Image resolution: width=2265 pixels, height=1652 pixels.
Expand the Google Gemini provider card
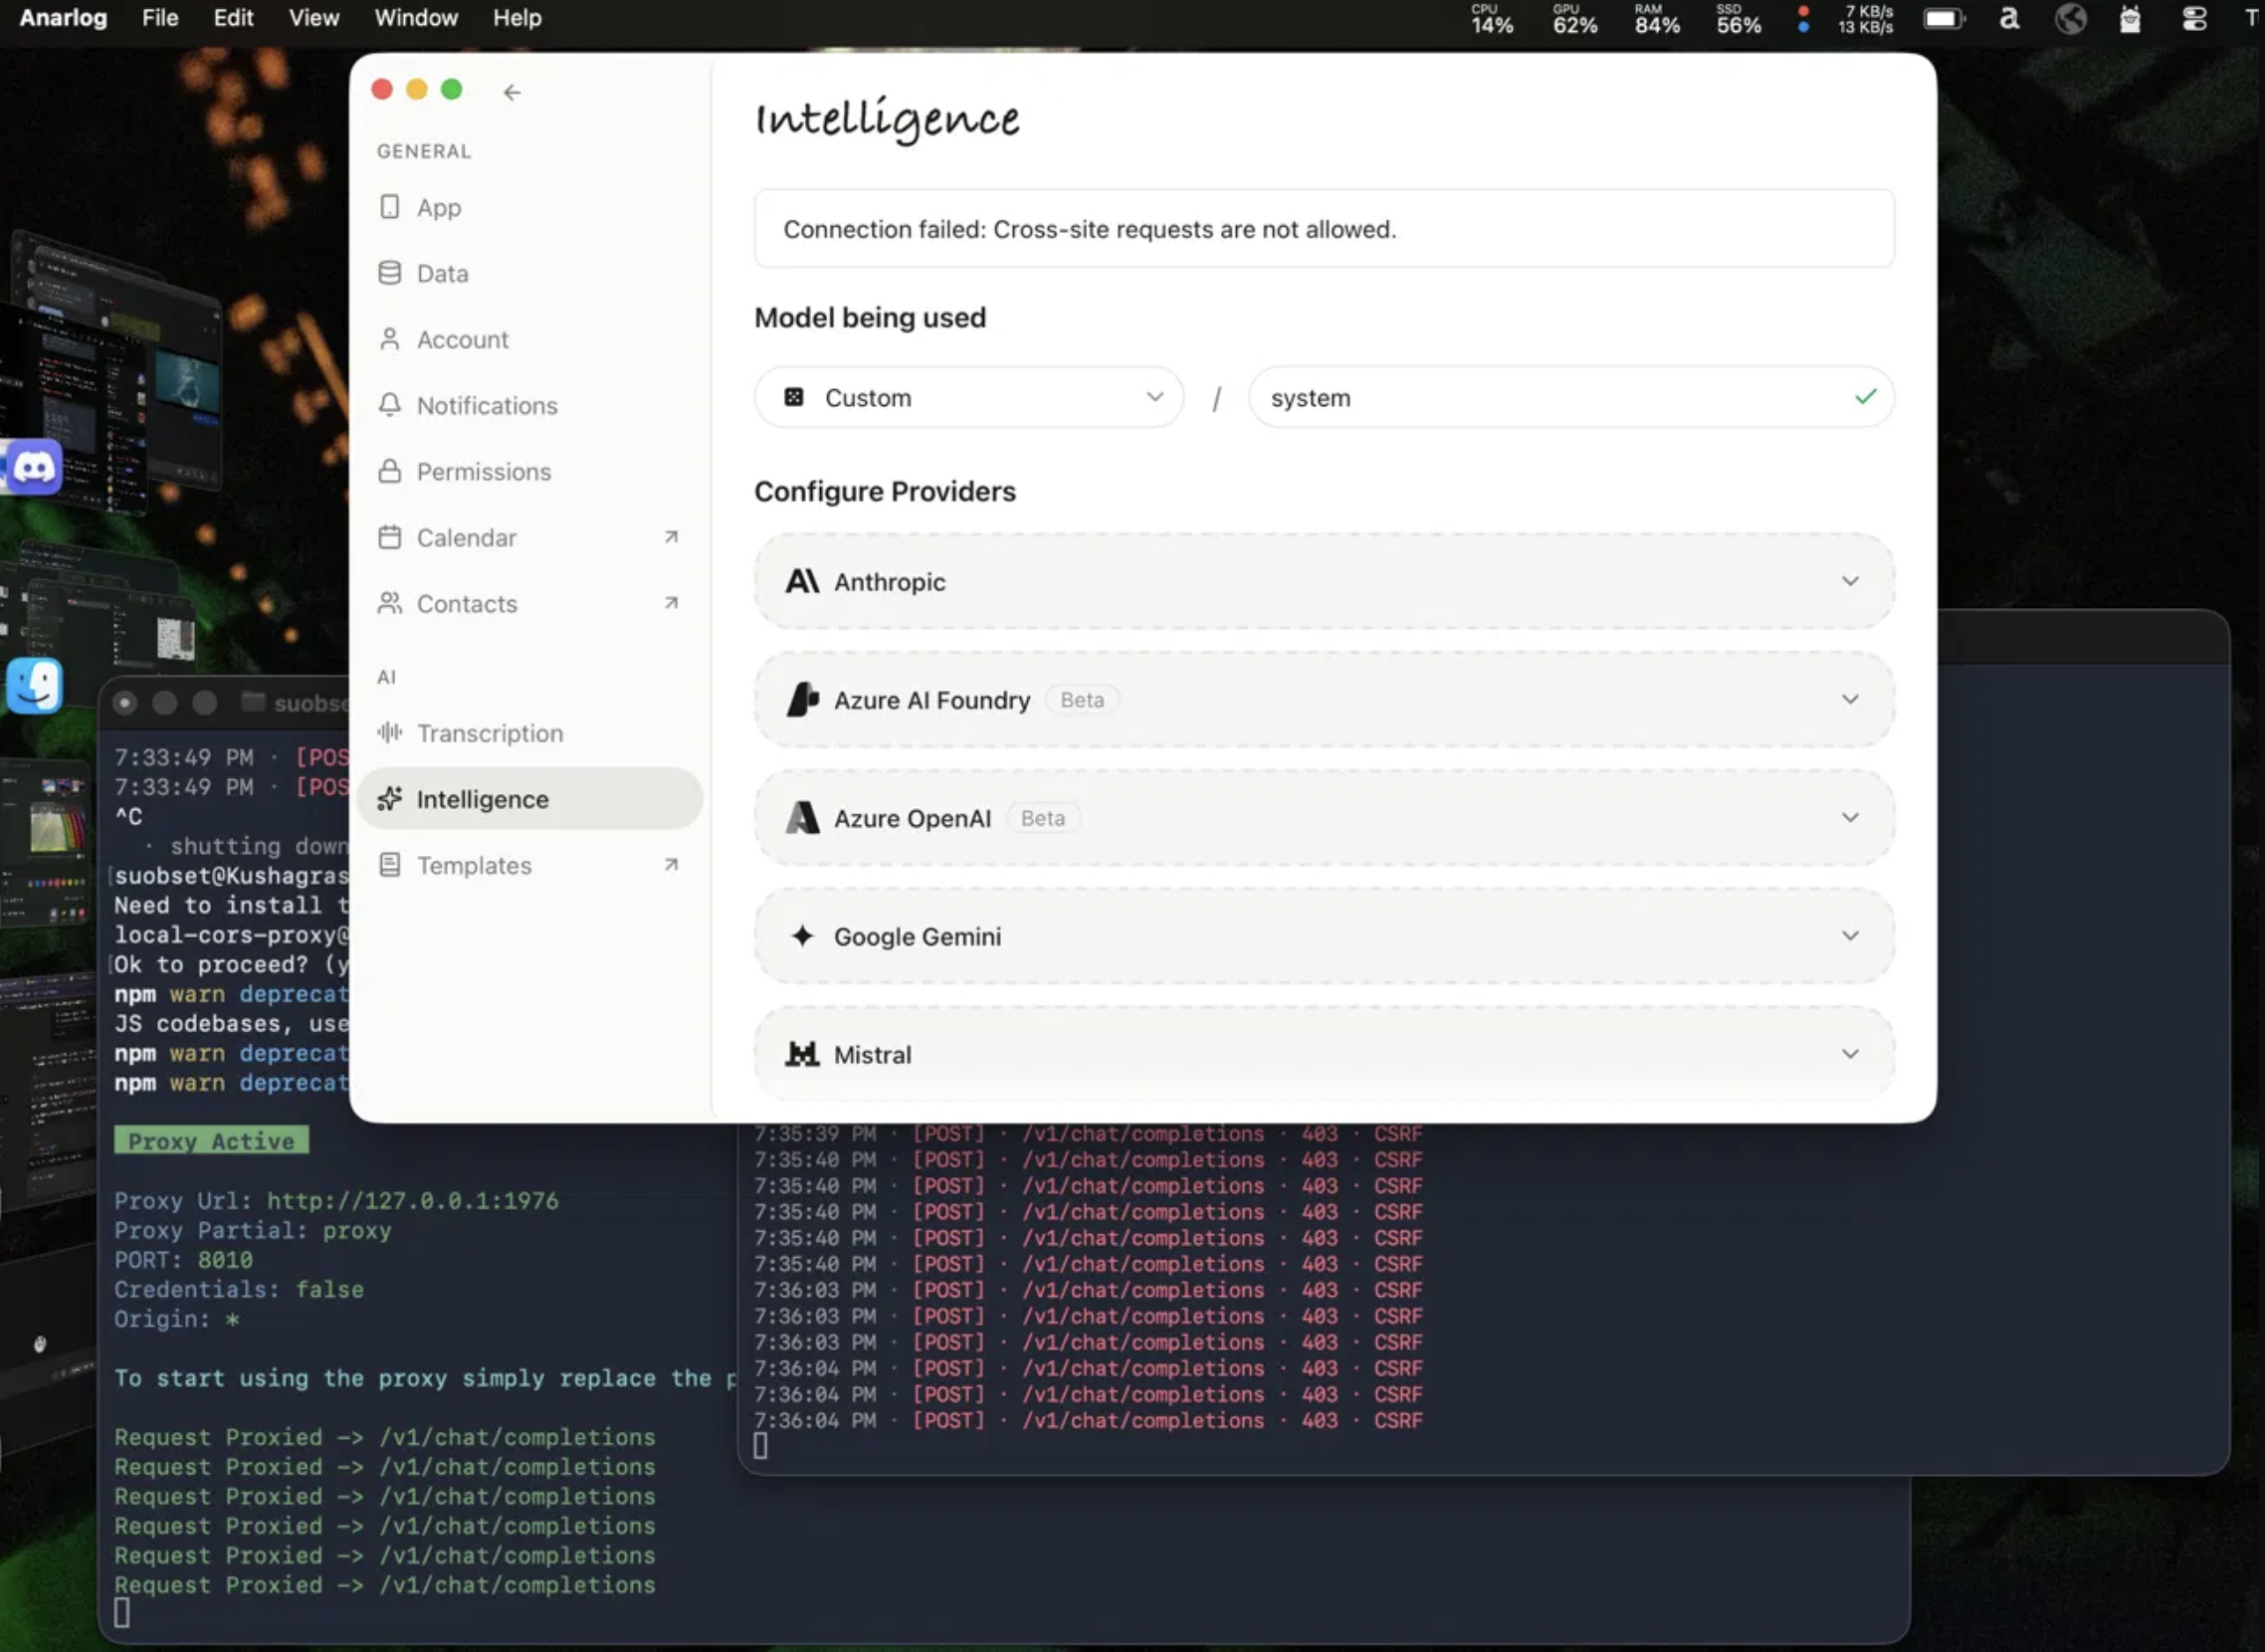coord(1324,936)
